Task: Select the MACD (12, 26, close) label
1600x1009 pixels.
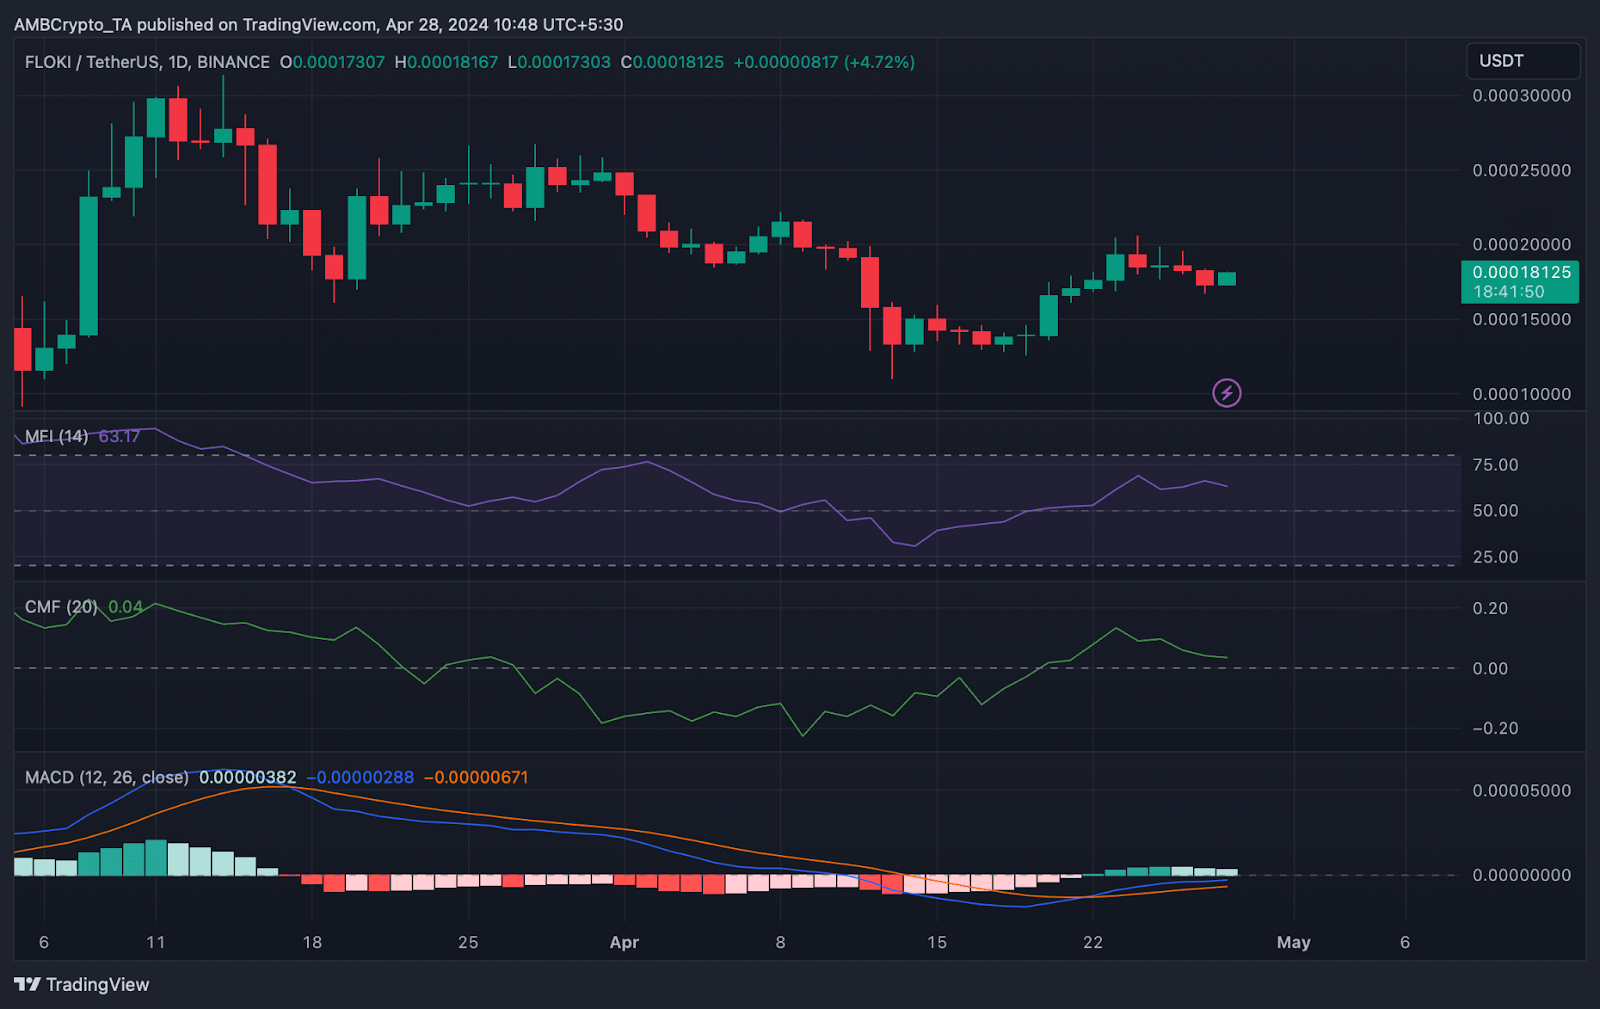Action: coord(106,777)
